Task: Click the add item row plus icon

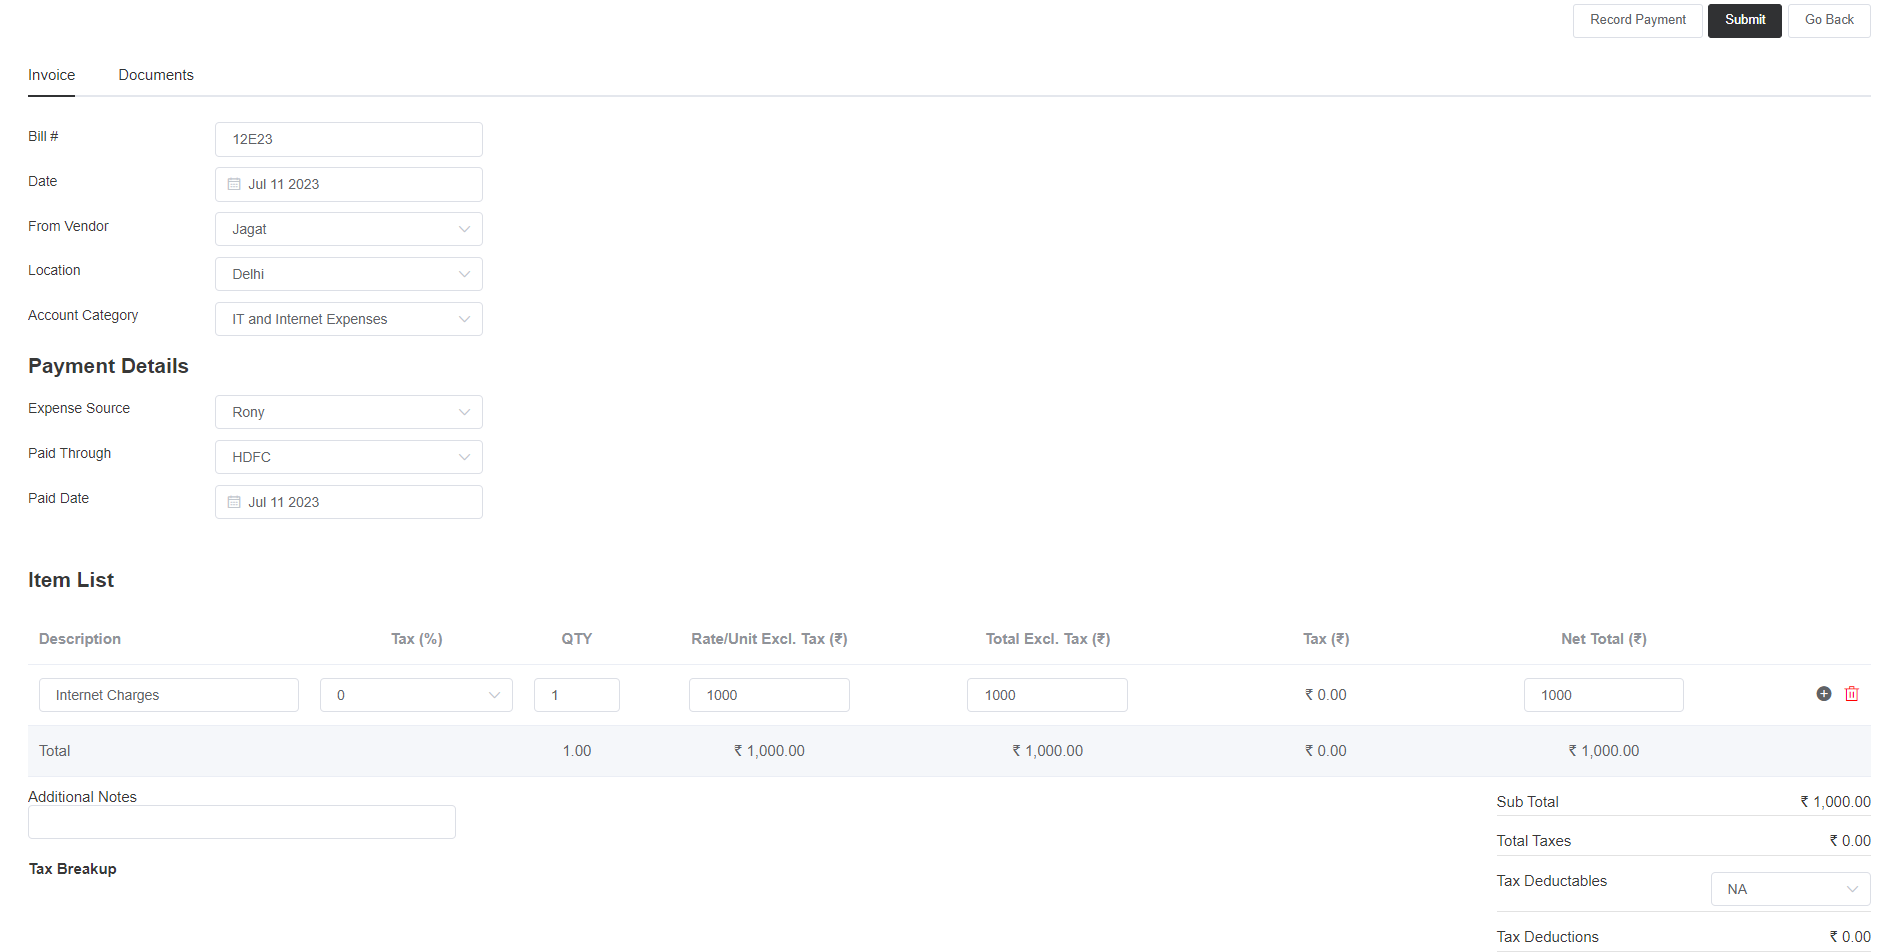Action: [x=1823, y=694]
